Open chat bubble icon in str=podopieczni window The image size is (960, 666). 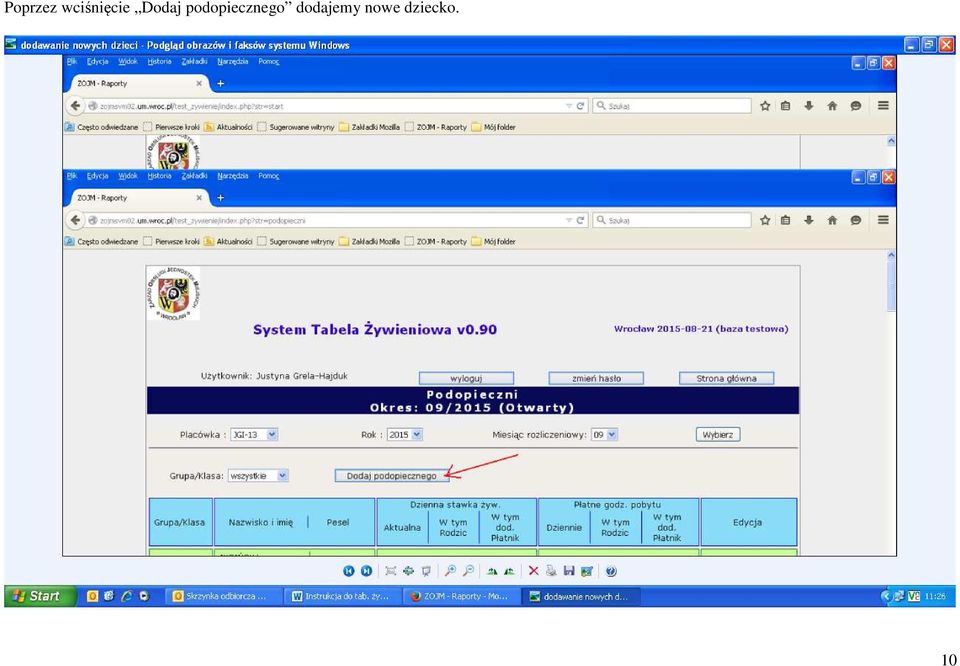click(x=855, y=220)
